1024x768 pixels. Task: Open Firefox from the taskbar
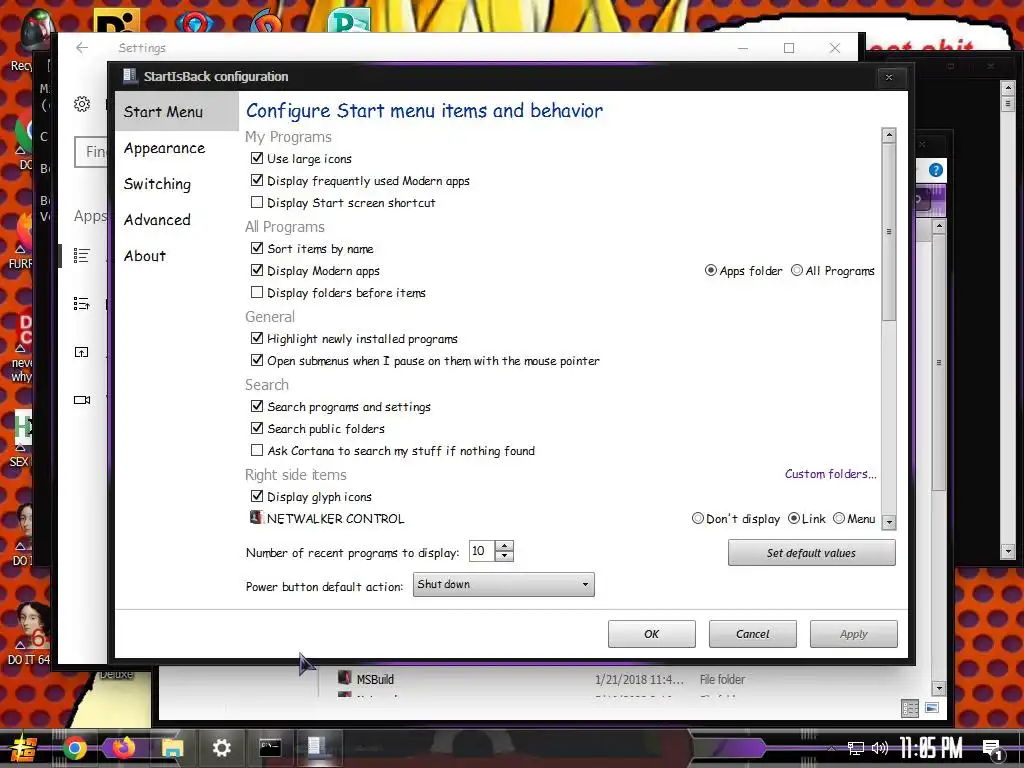point(124,747)
